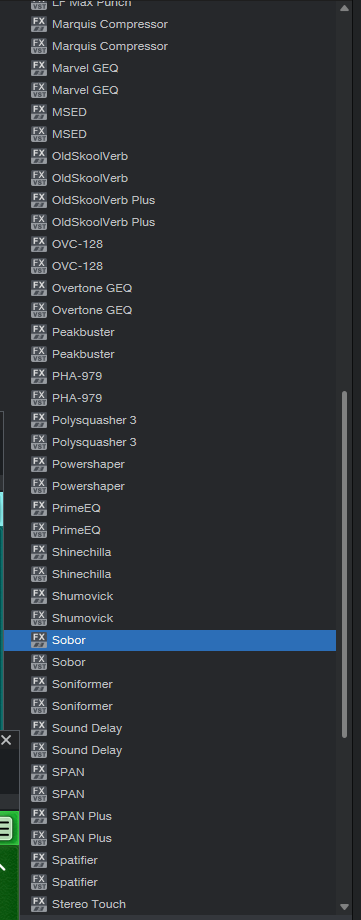Open the green hamburger menu button
The width and height of the screenshot is (361, 920).
pyautogui.click(x=4, y=828)
